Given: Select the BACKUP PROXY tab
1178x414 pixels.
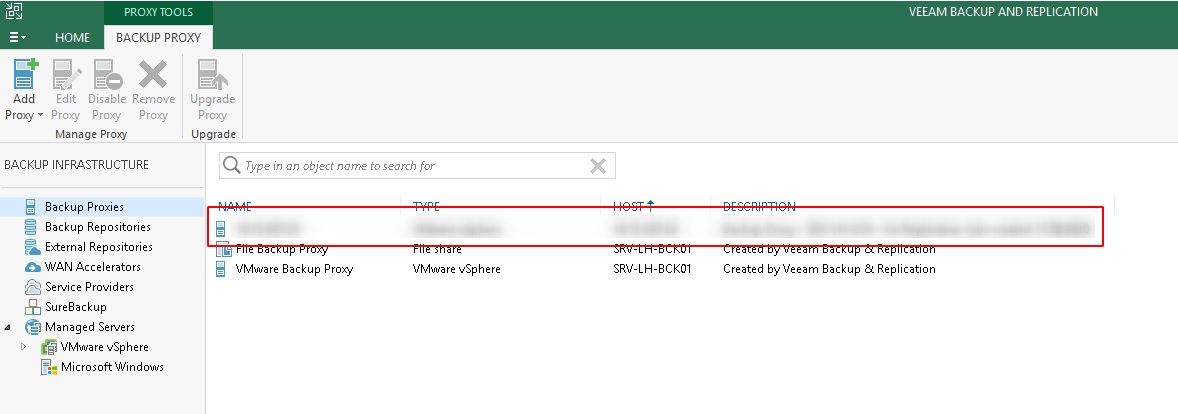Looking at the screenshot, I should (x=159, y=37).
